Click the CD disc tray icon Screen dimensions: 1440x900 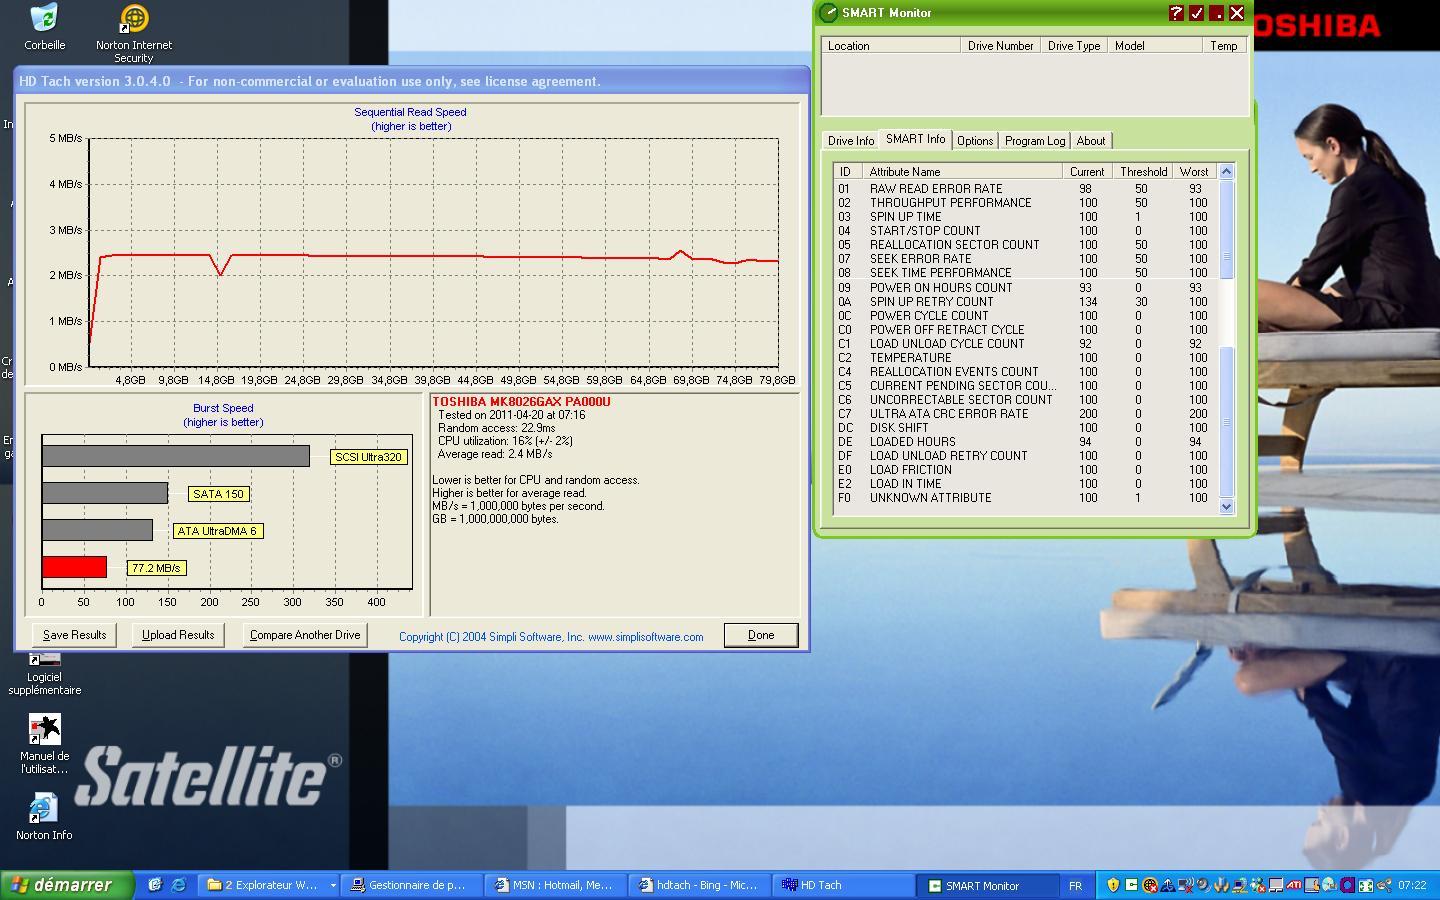click(x=1329, y=885)
